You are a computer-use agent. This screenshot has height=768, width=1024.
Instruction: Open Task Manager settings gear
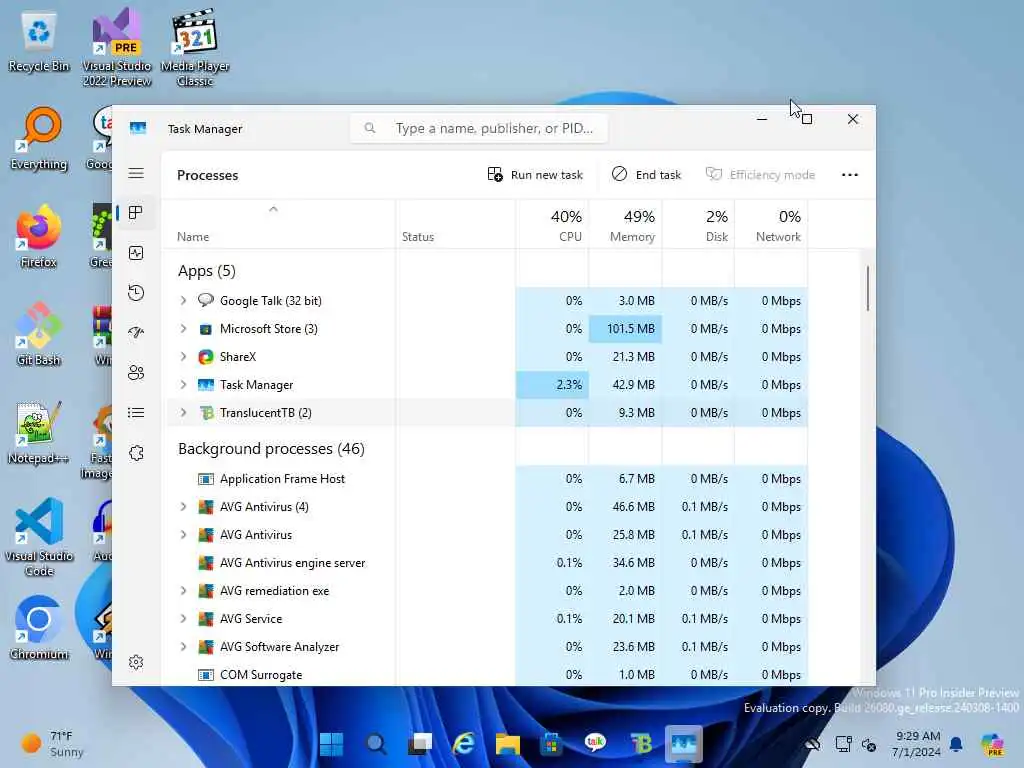pos(136,662)
